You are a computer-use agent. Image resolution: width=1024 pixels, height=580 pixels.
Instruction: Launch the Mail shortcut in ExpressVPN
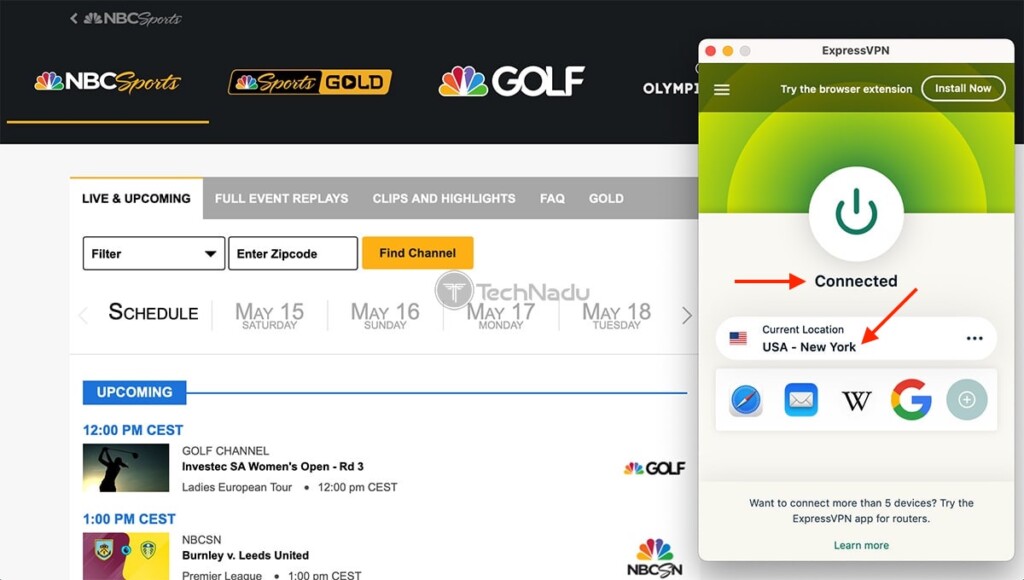tap(801, 400)
